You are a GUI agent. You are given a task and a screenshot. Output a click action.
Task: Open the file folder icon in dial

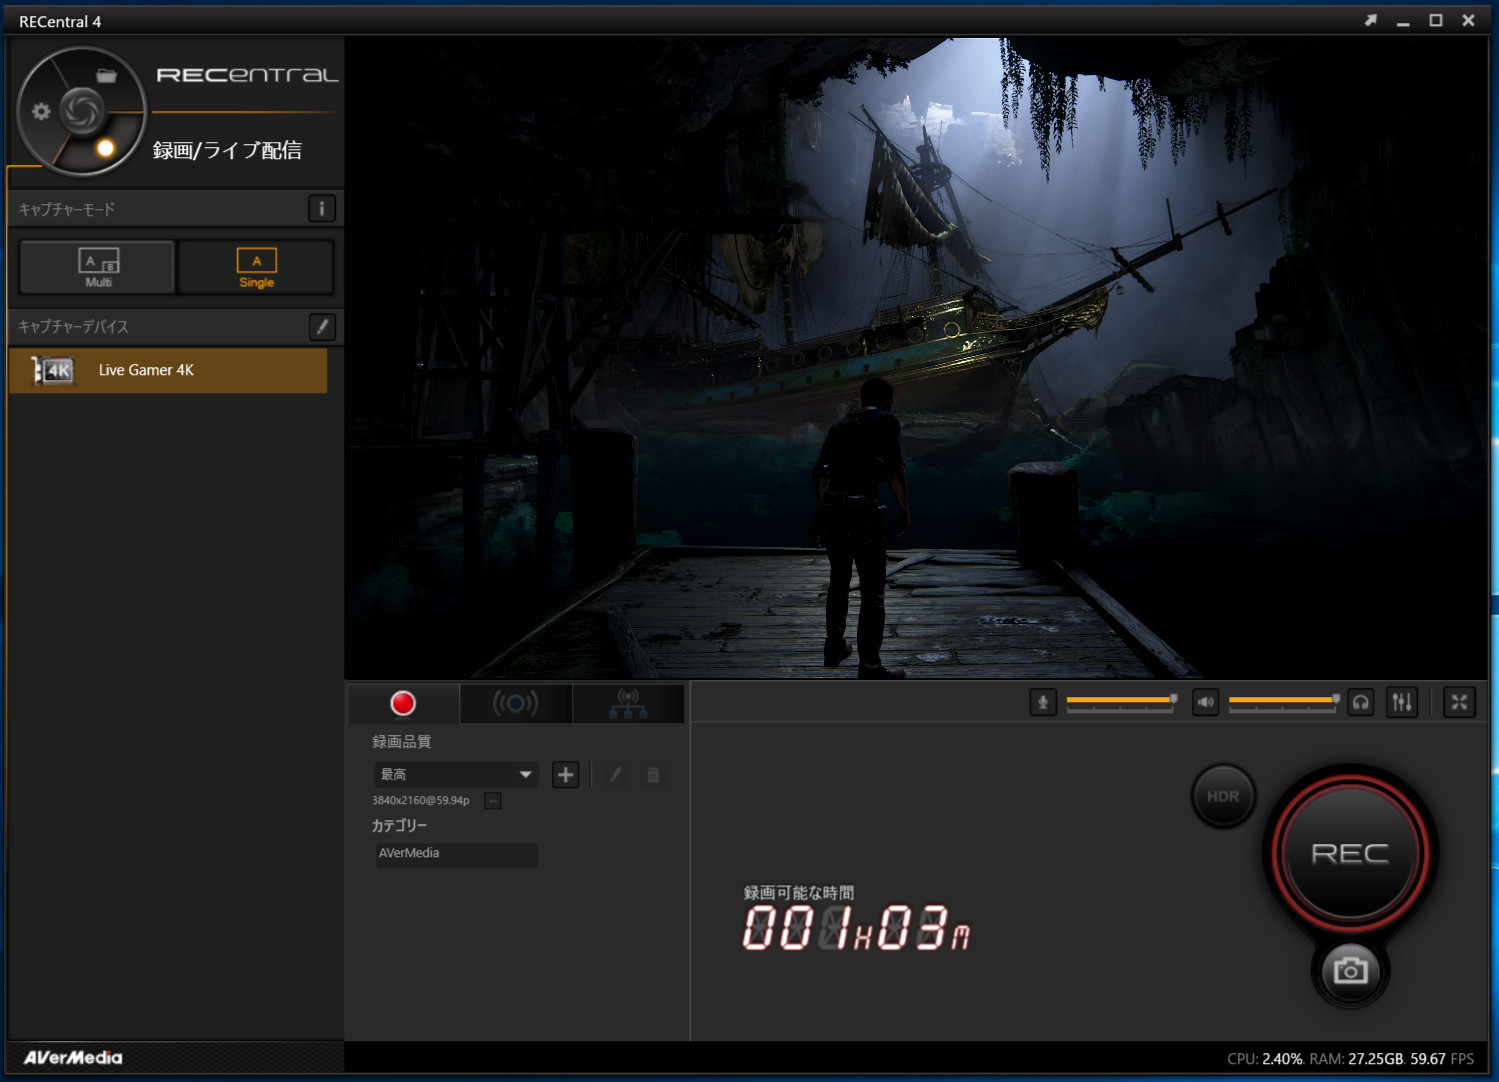click(x=106, y=75)
